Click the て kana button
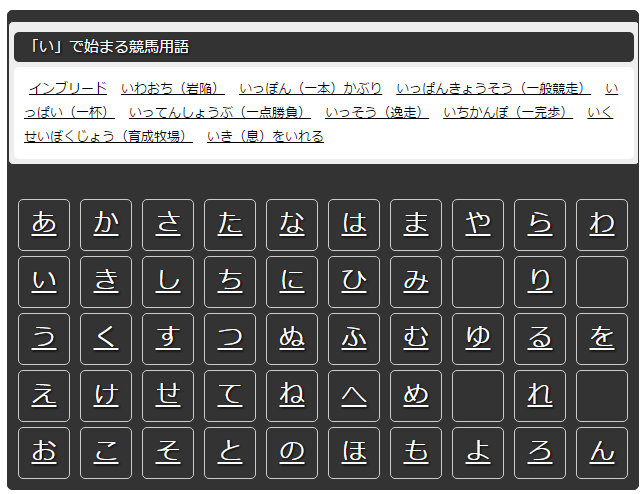The width and height of the screenshot is (644, 494). click(x=230, y=396)
